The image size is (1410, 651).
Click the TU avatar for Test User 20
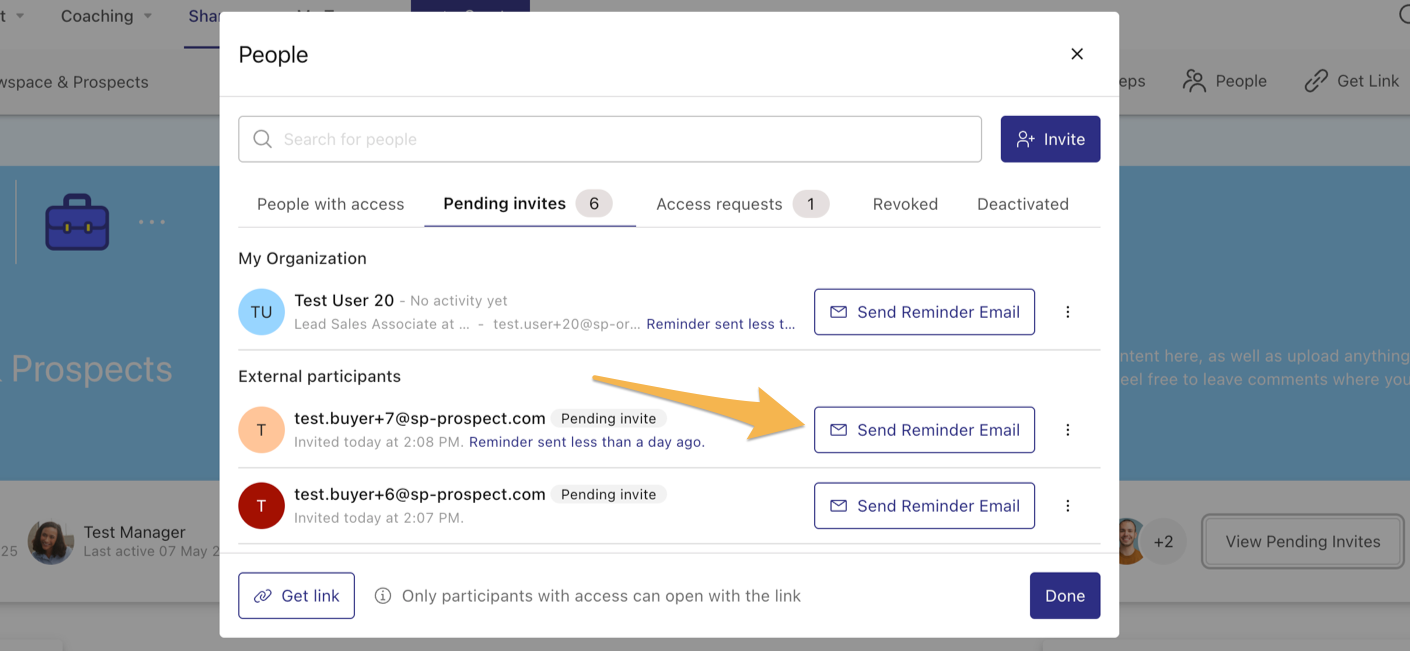click(x=261, y=312)
